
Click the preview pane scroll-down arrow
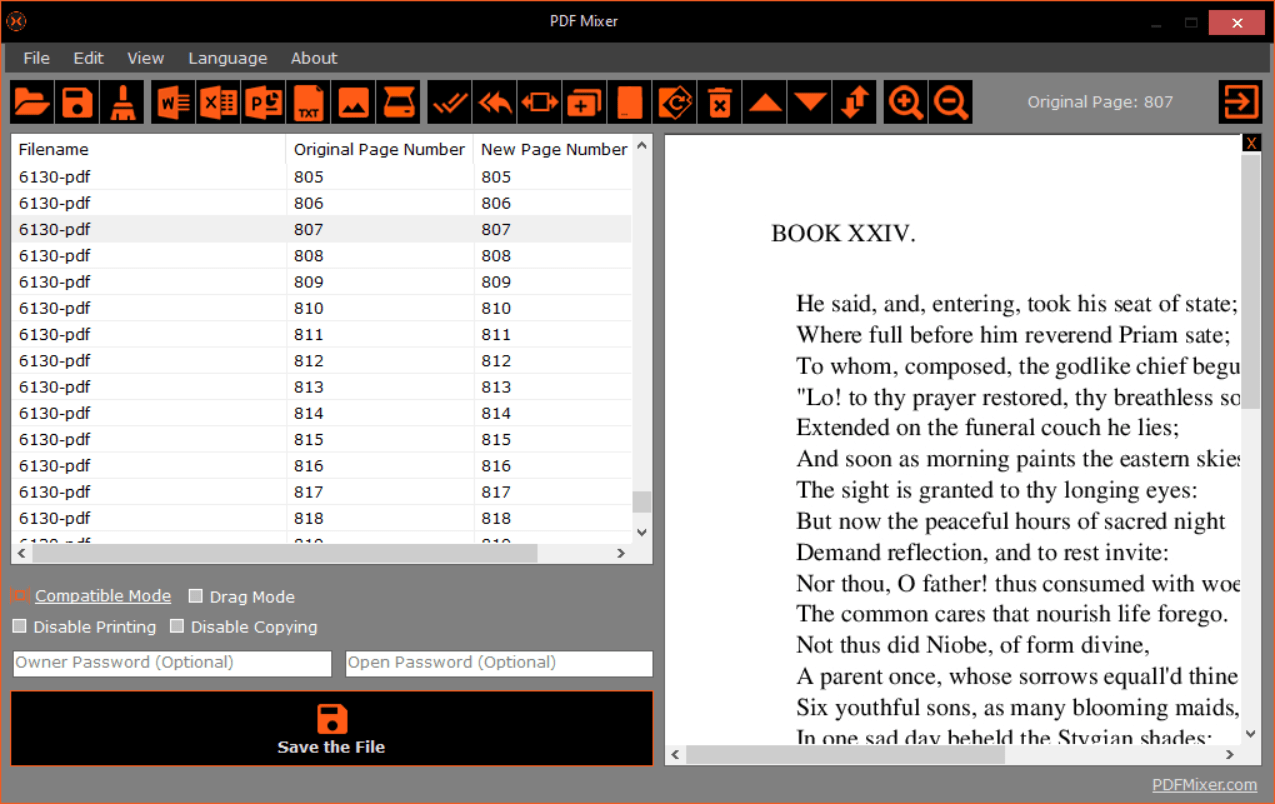pyautogui.click(x=1250, y=734)
